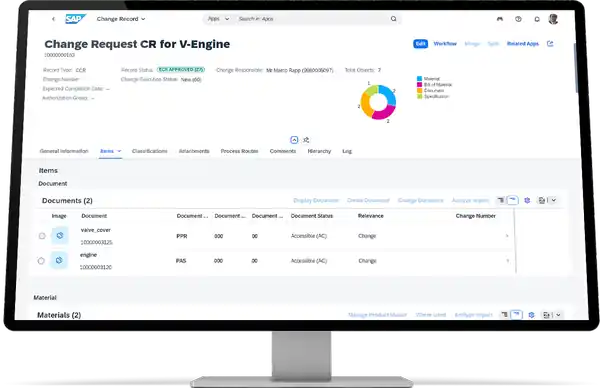Switch to the Process Routes tab
Screen dimensions: 600x388
pos(239,151)
